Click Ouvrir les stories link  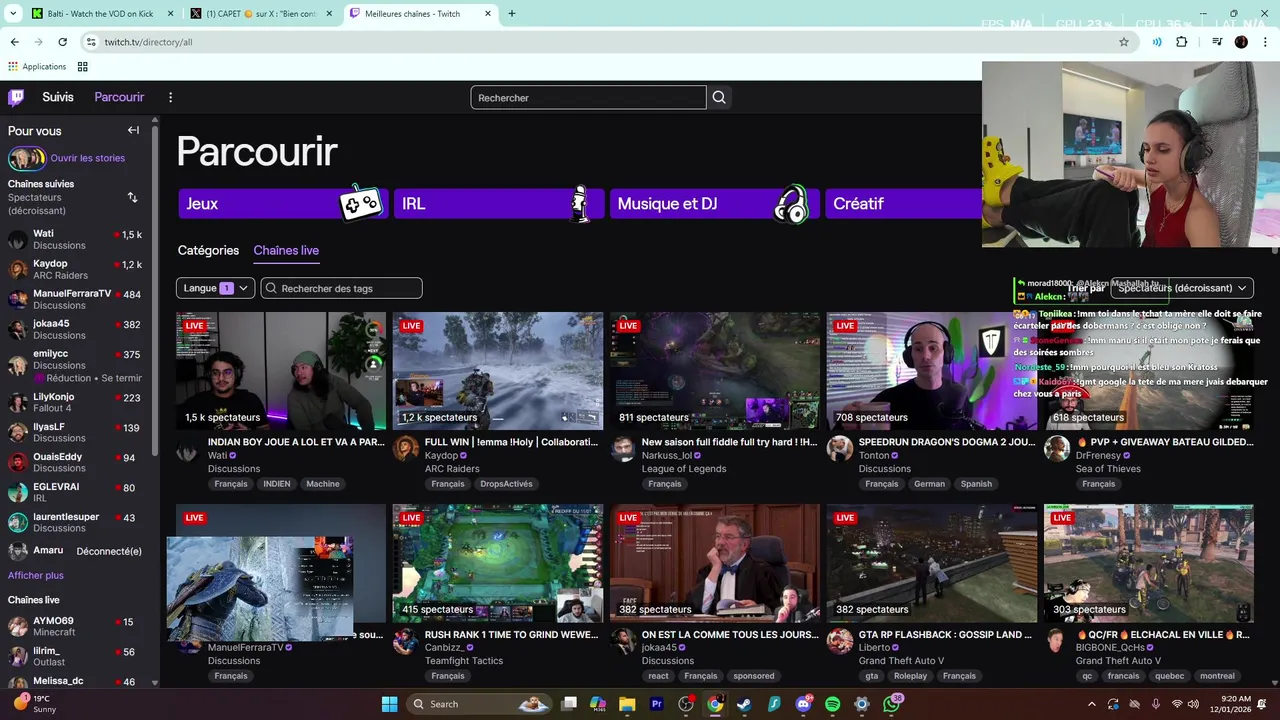click(88, 158)
